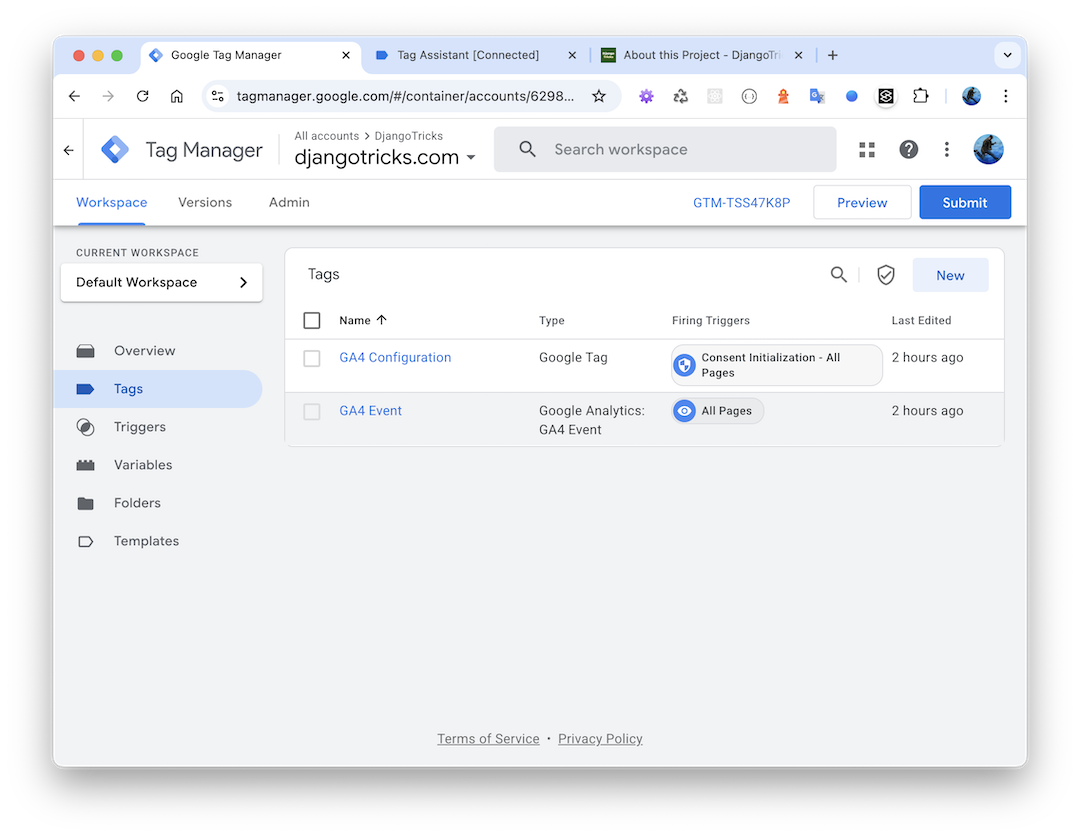The width and height of the screenshot is (1080, 837).
Task: Click the Chrome profile avatar in toolbar
Action: coord(972,96)
